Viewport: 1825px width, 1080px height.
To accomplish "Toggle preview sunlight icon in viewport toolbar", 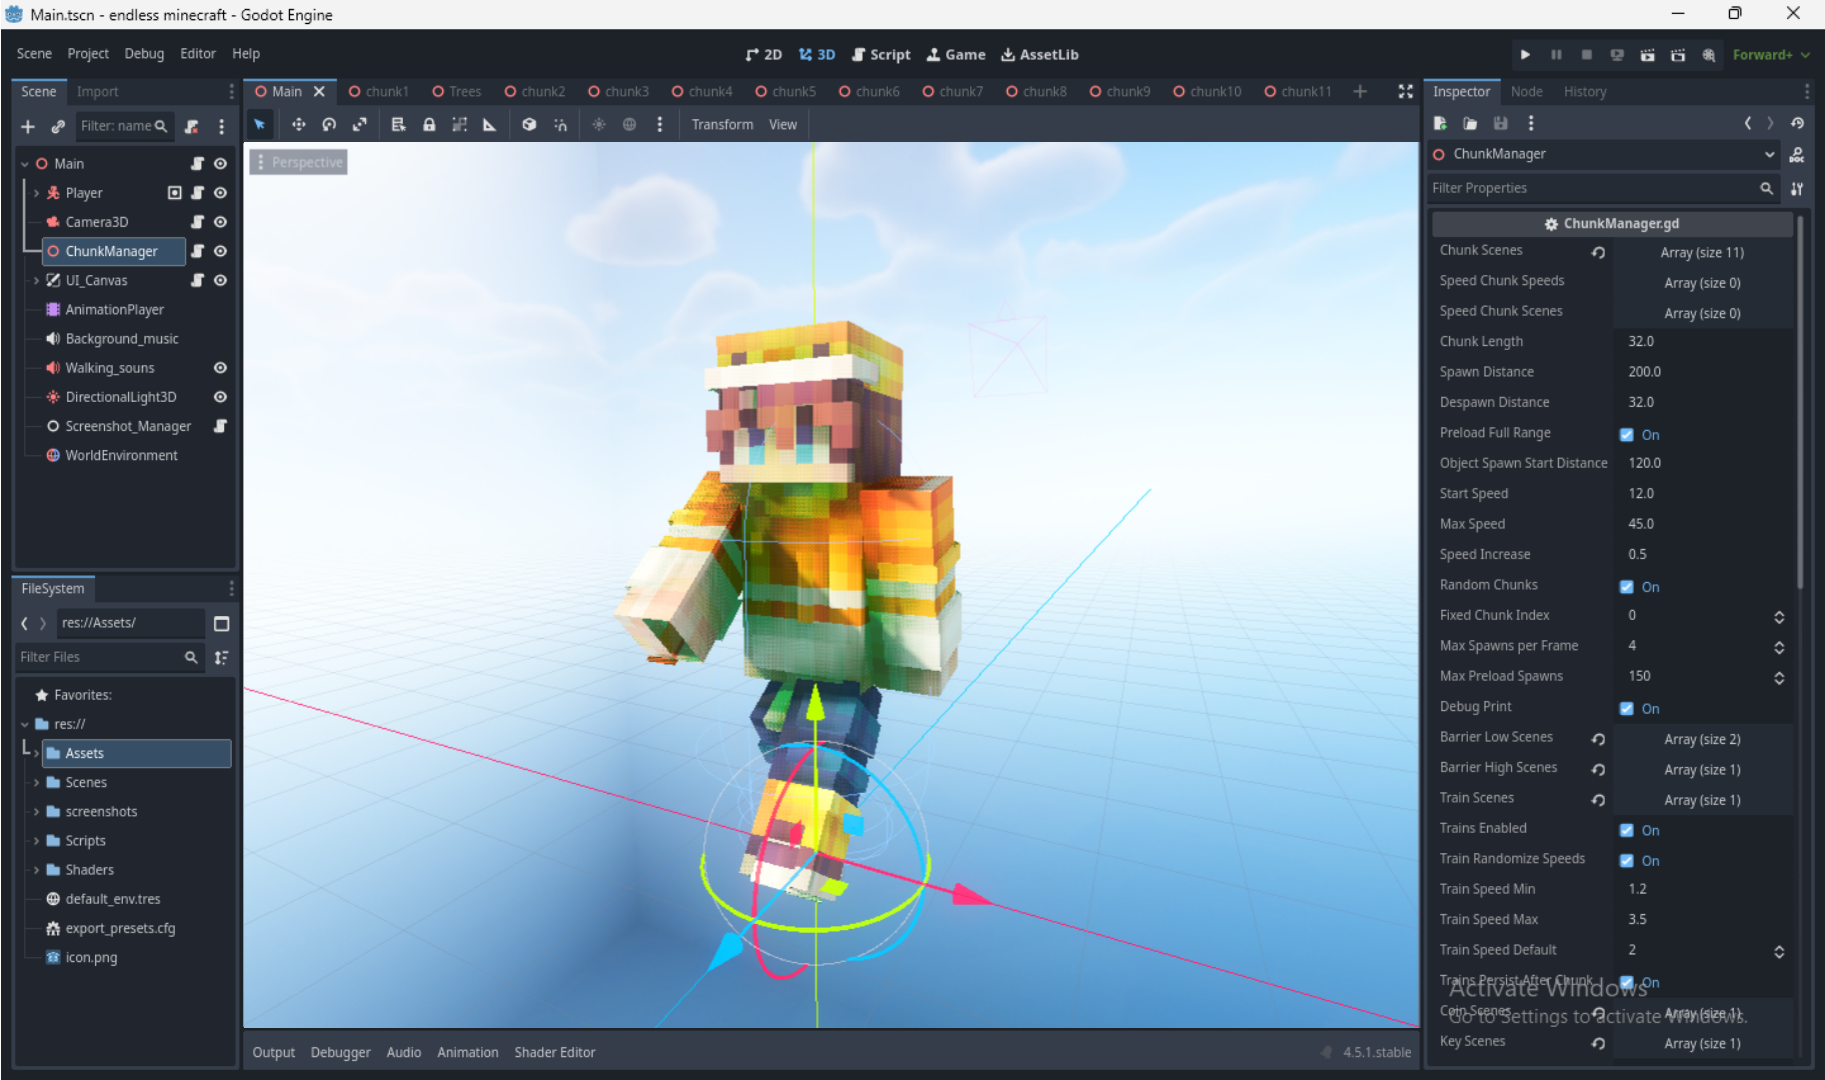I will [599, 124].
